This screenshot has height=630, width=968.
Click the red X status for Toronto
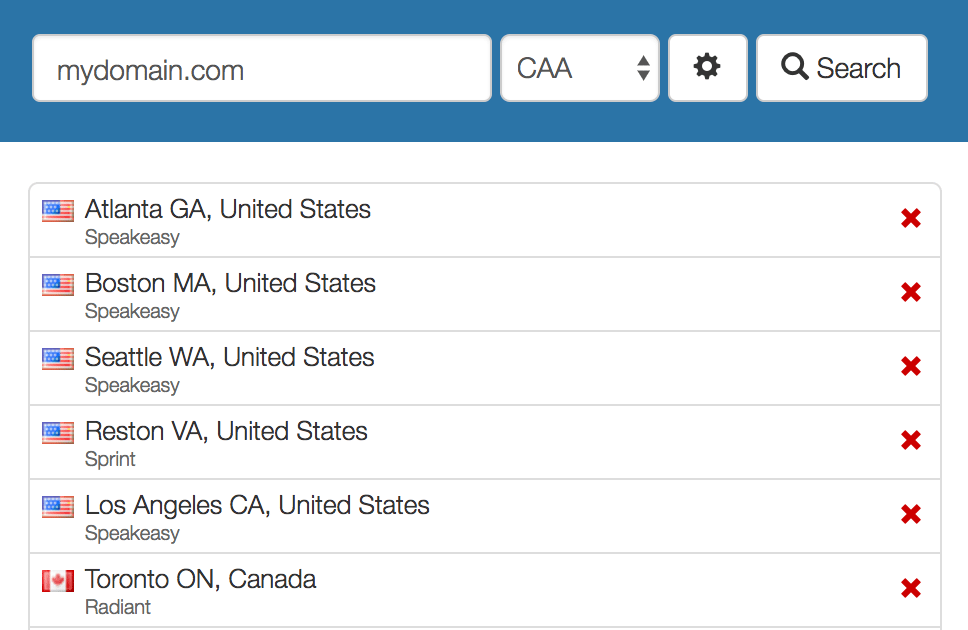911,589
